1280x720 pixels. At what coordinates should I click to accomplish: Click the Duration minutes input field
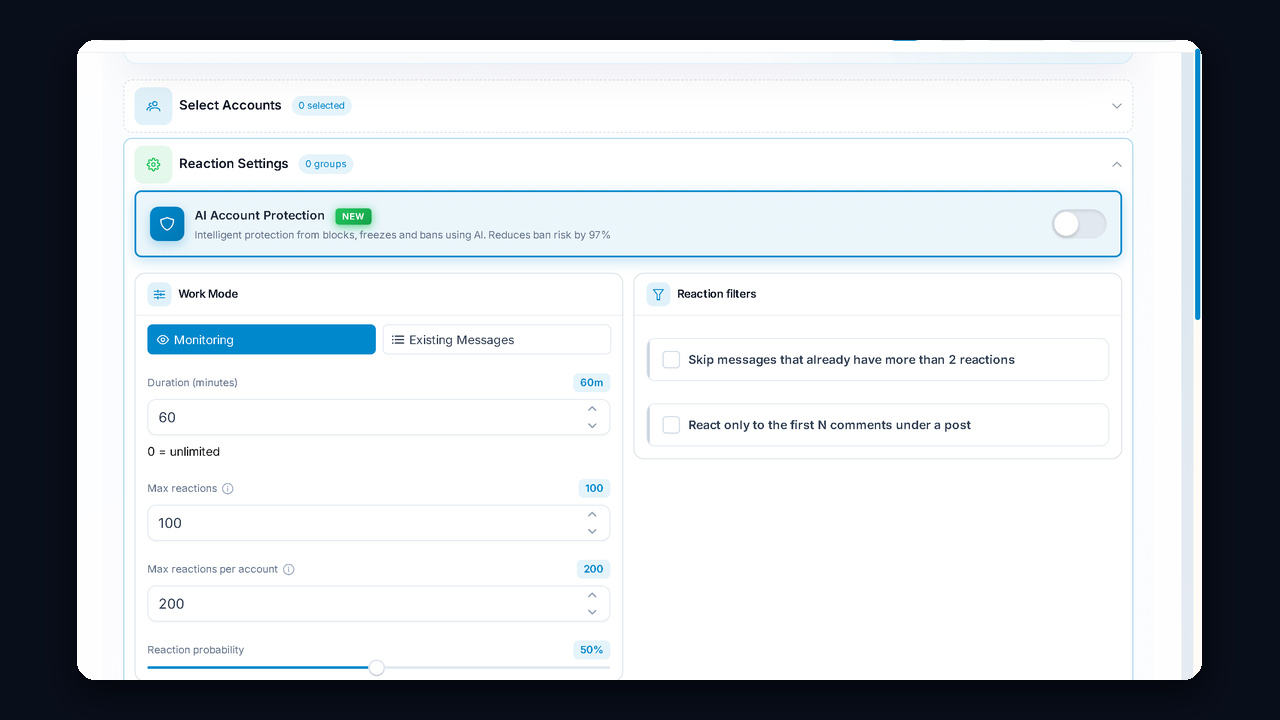378,417
